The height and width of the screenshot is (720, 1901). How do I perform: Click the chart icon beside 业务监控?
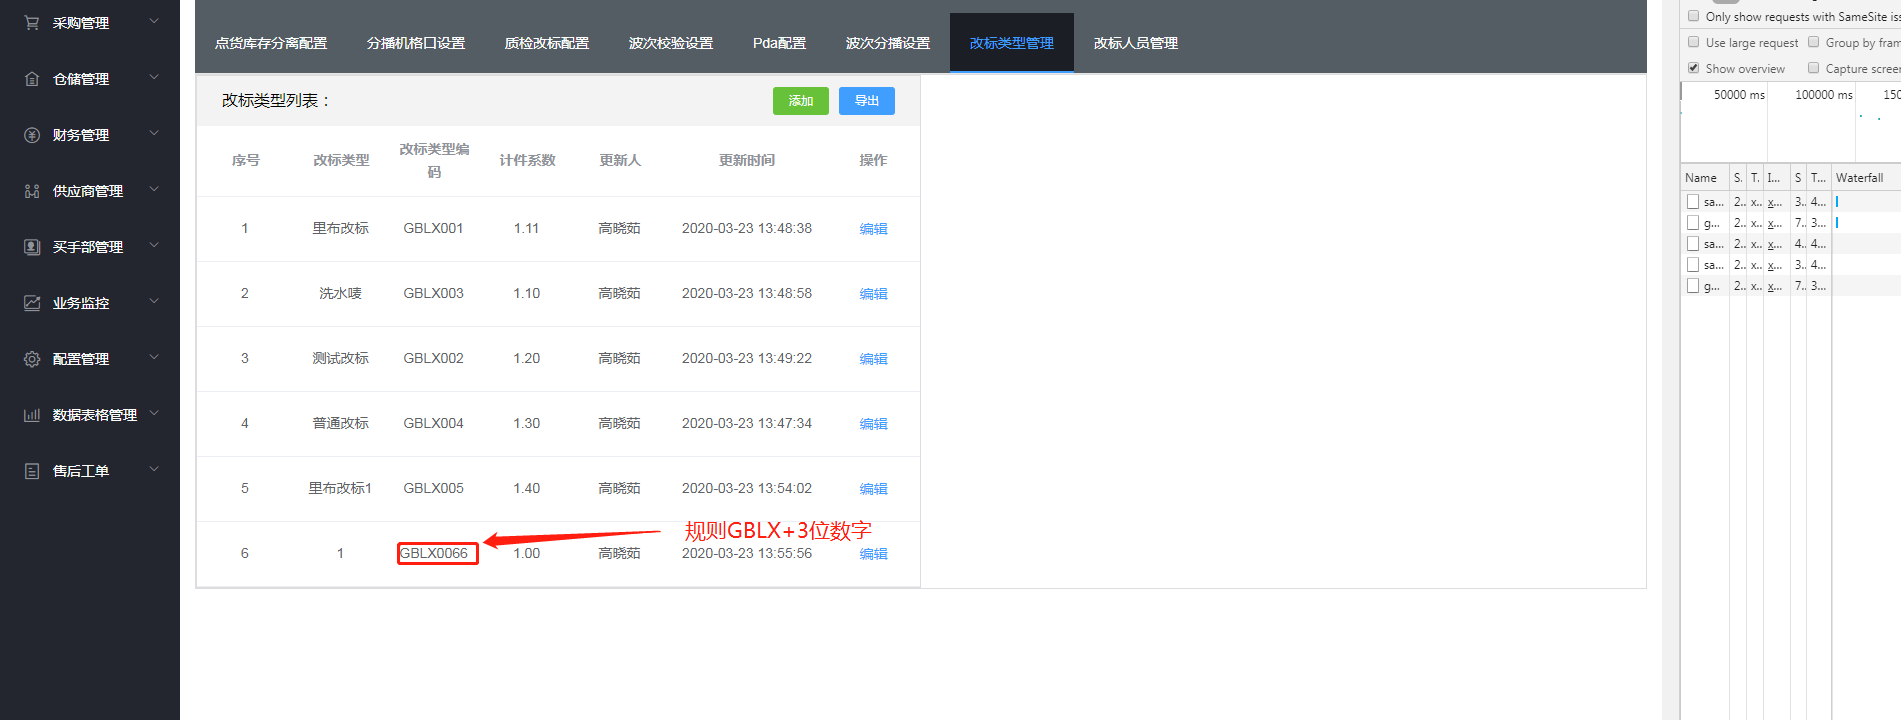32,303
